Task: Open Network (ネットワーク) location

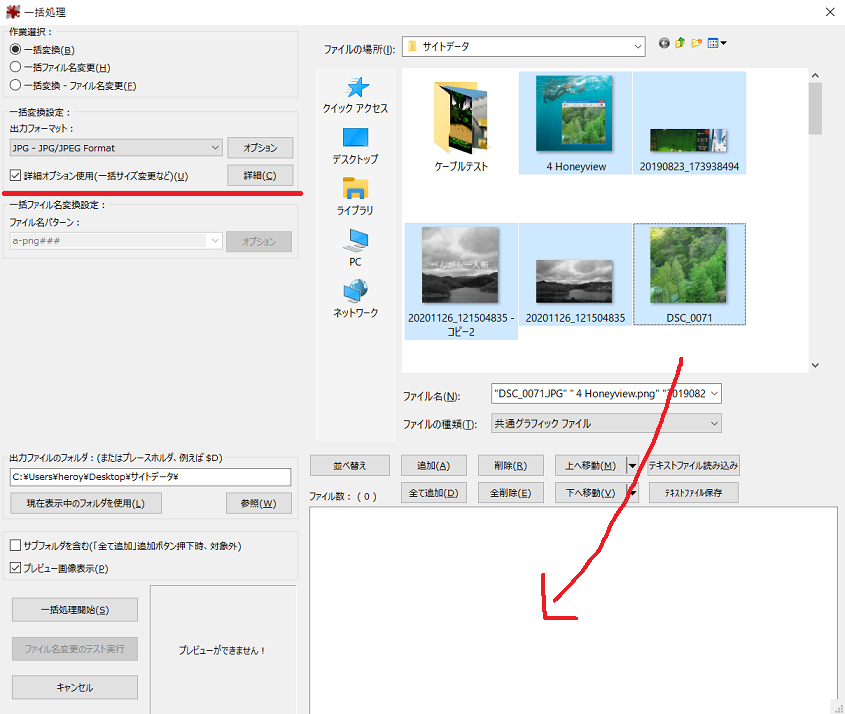Action: pos(355,299)
